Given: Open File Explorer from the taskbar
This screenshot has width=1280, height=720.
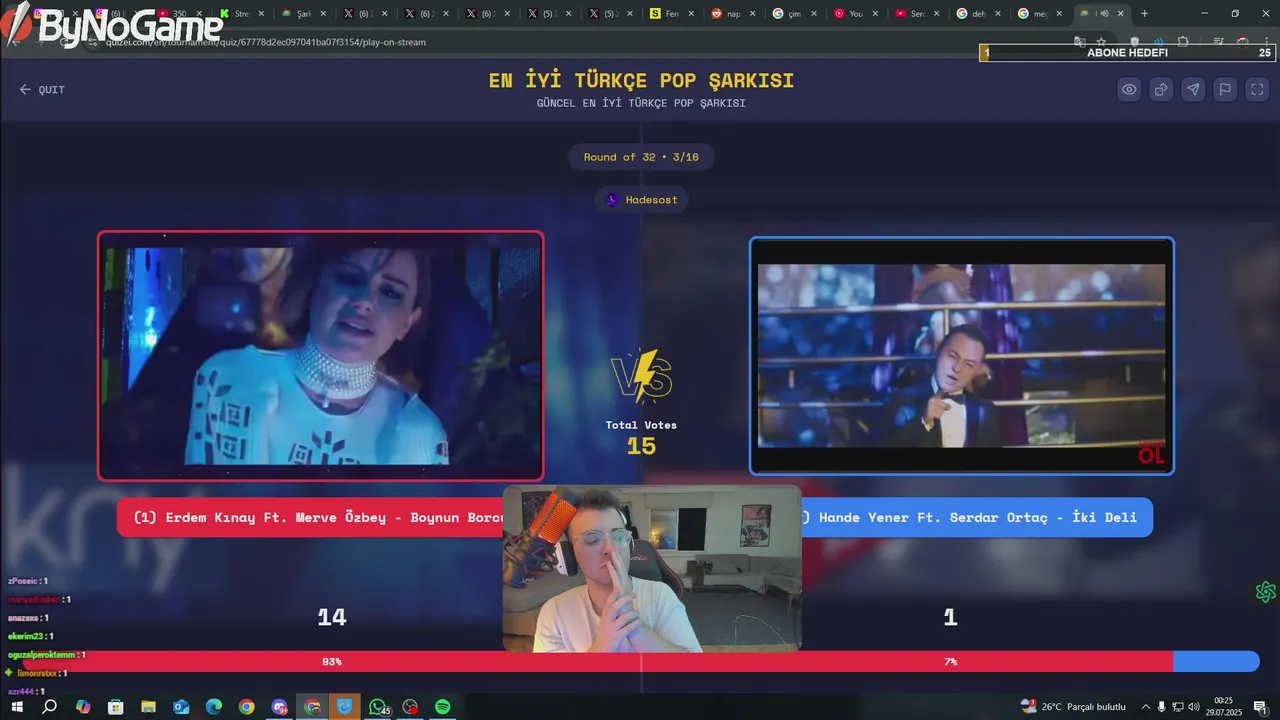Looking at the screenshot, I should point(148,707).
